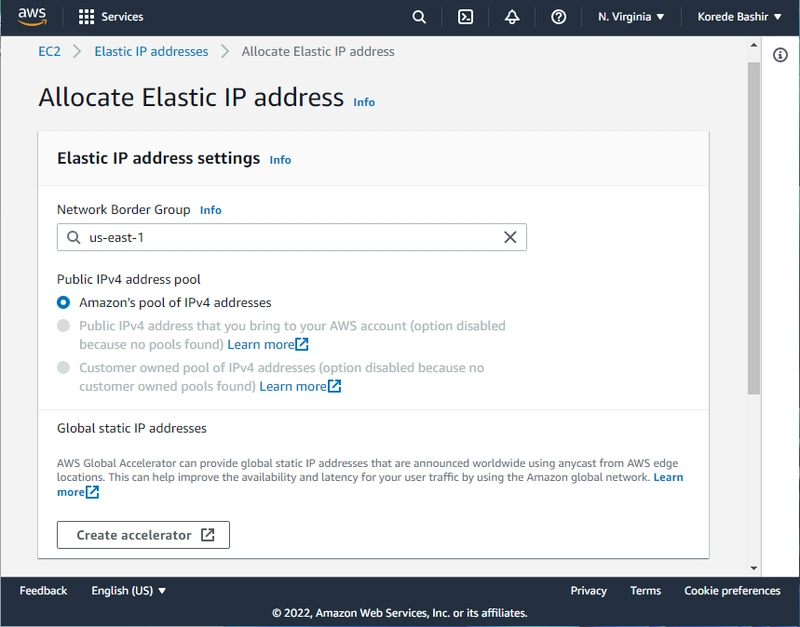
Task: Open Cookie preferences in the footer
Action: (732, 590)
